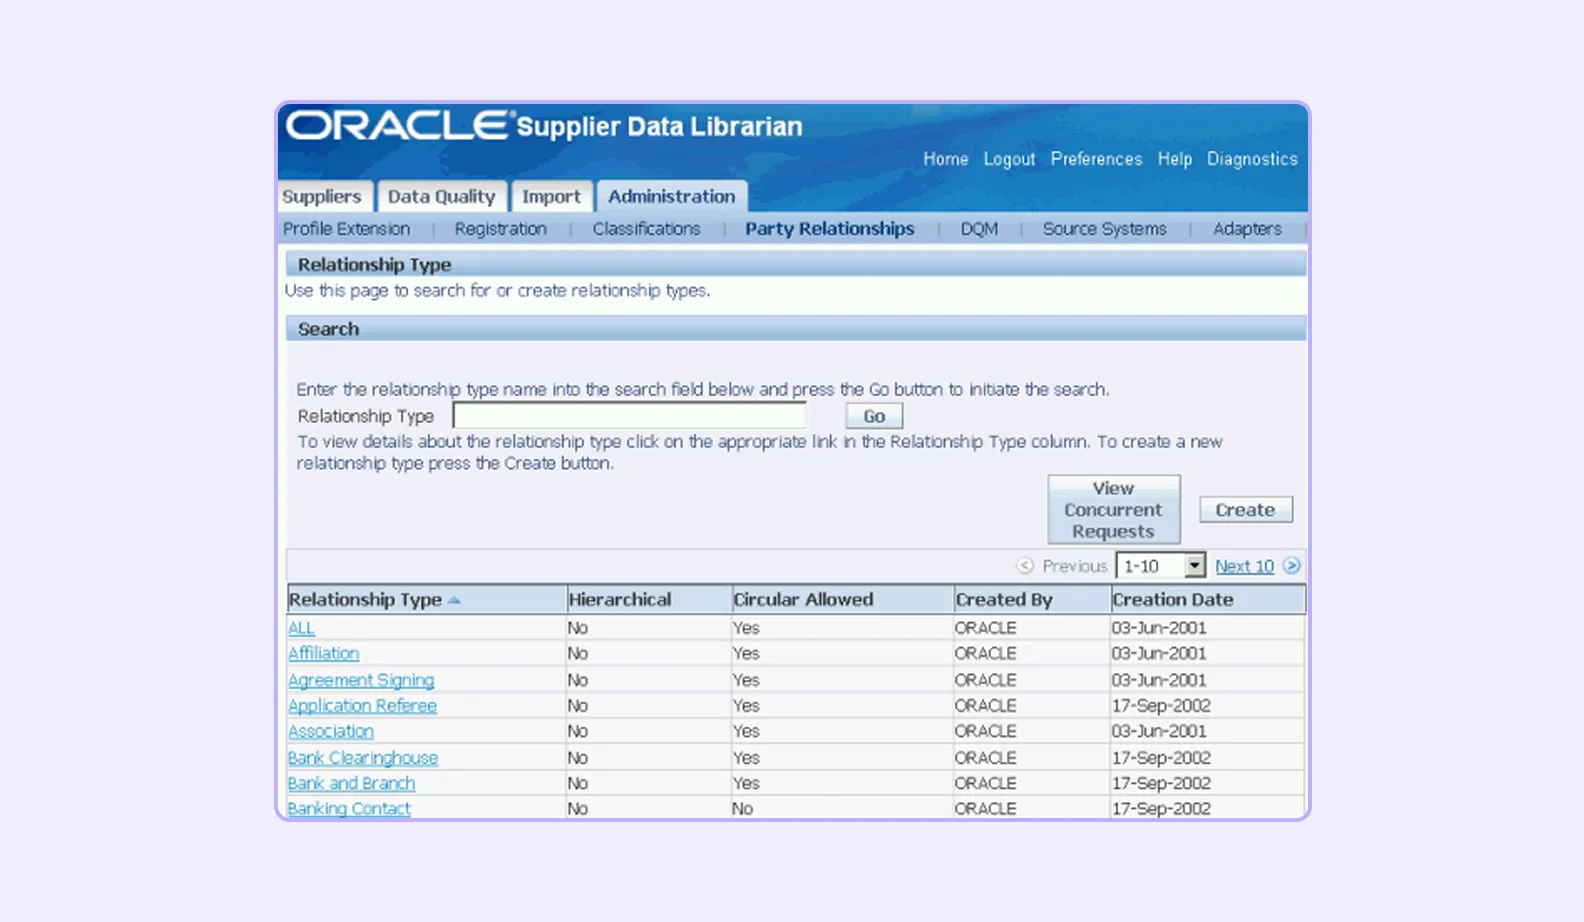Viewport: 1584px width, 922px height.
Task: Select the Party Relationships subtab
Action: tap(829, 229)
